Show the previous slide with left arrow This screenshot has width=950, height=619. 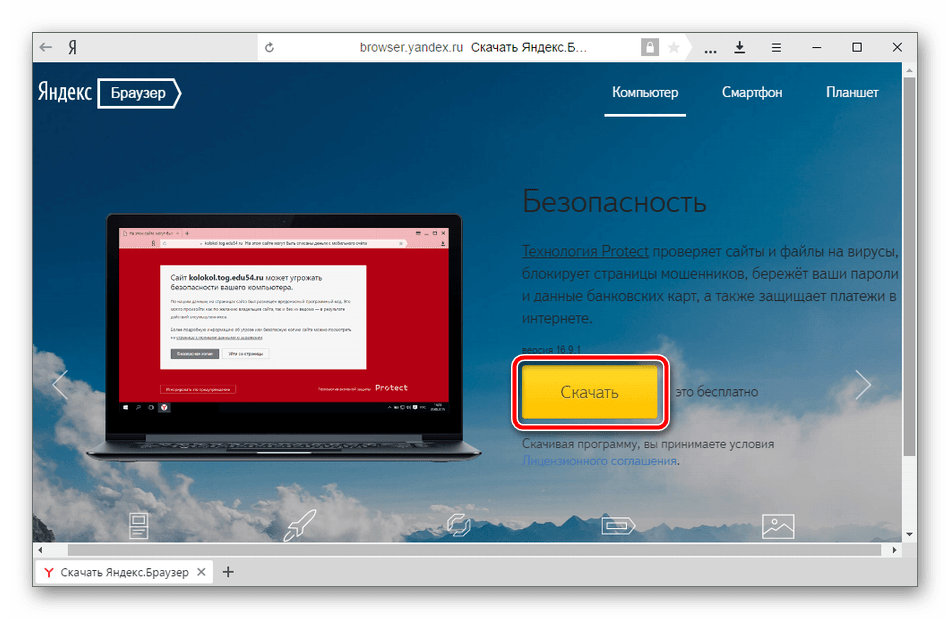pos(60,385)
